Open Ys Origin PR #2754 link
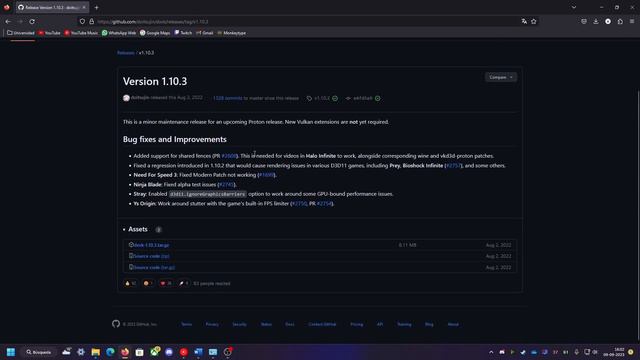640x360 pixels. click(x=324, y=204)
